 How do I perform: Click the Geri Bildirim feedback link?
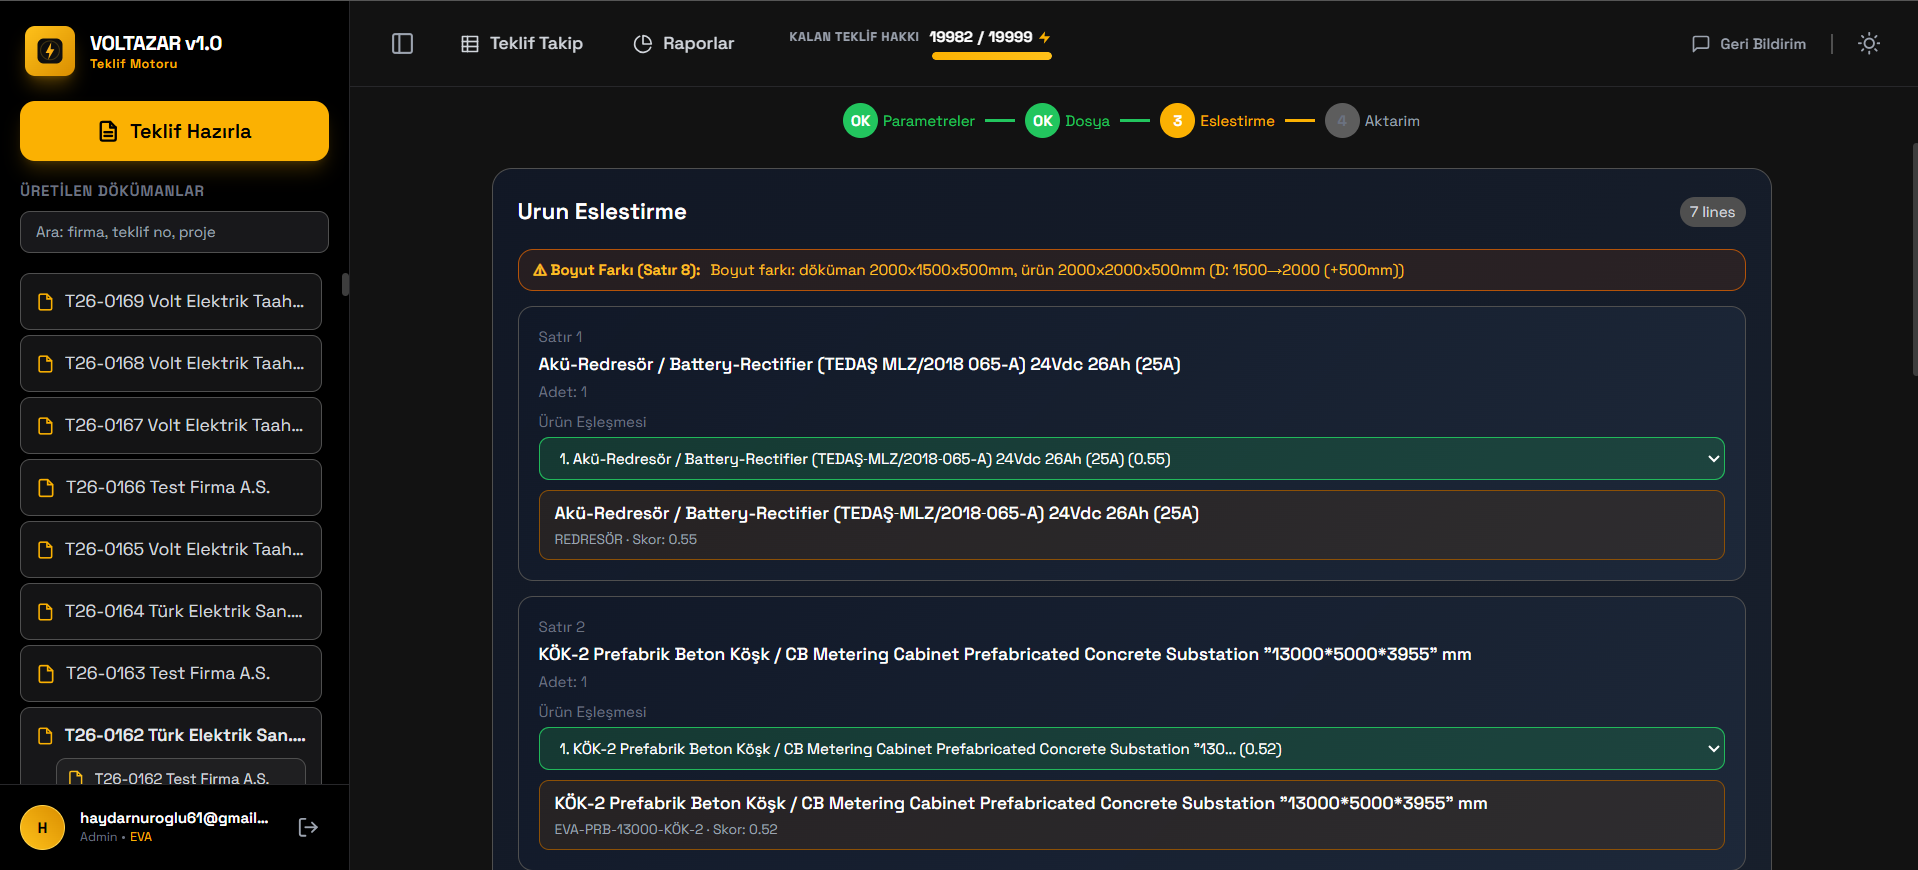[1748, 44]
